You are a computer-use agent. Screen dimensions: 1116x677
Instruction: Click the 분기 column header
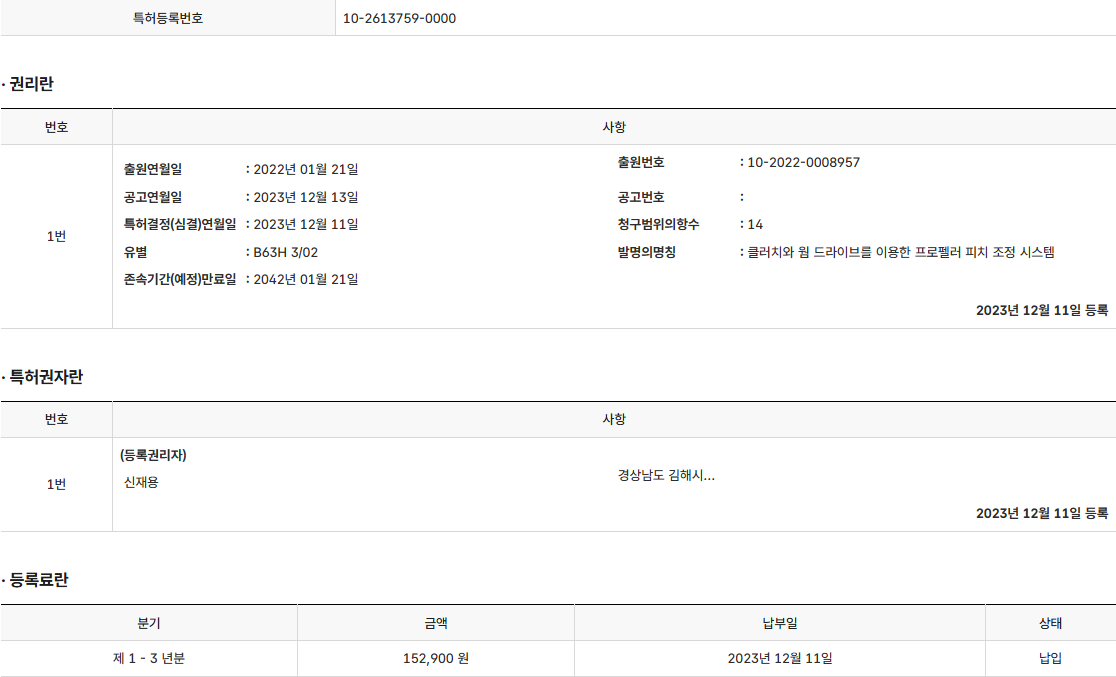[148, 623]
